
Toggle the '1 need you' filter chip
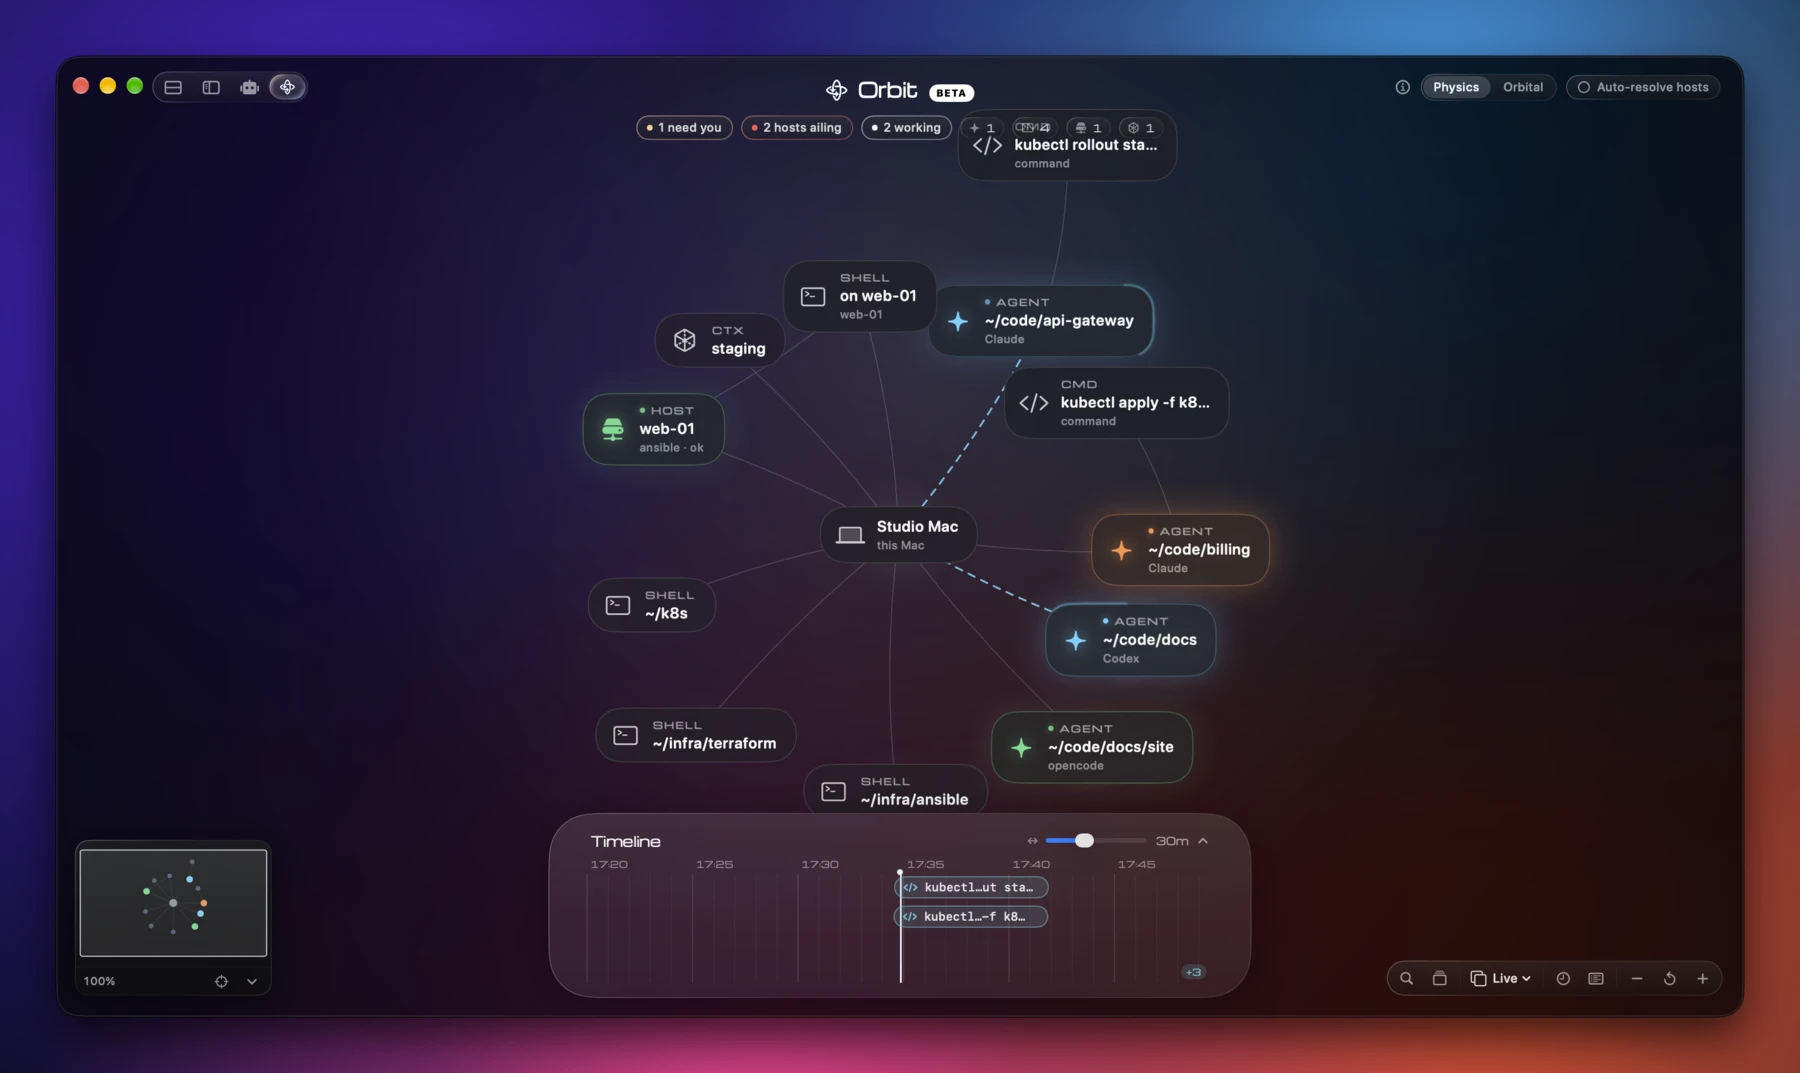(684, 128)
